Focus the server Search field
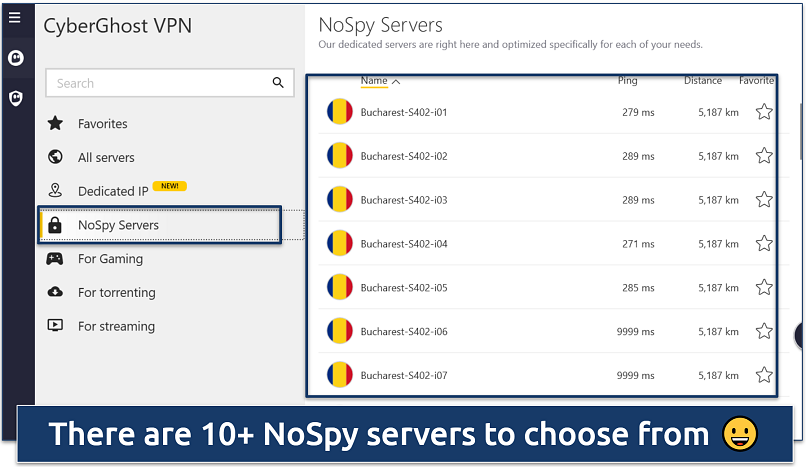Image resolution: width=806 pixels, height=467 pixels. click(x=170, y=83)
